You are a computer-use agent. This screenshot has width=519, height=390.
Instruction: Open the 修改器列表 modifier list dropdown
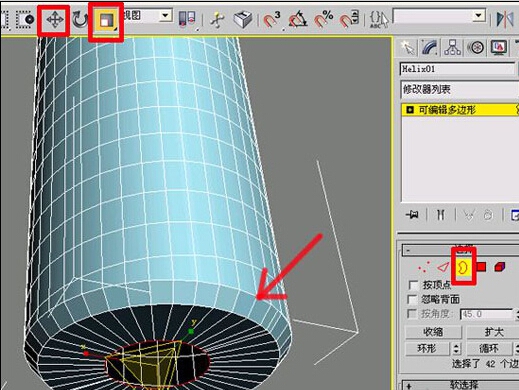click(459, 89)
